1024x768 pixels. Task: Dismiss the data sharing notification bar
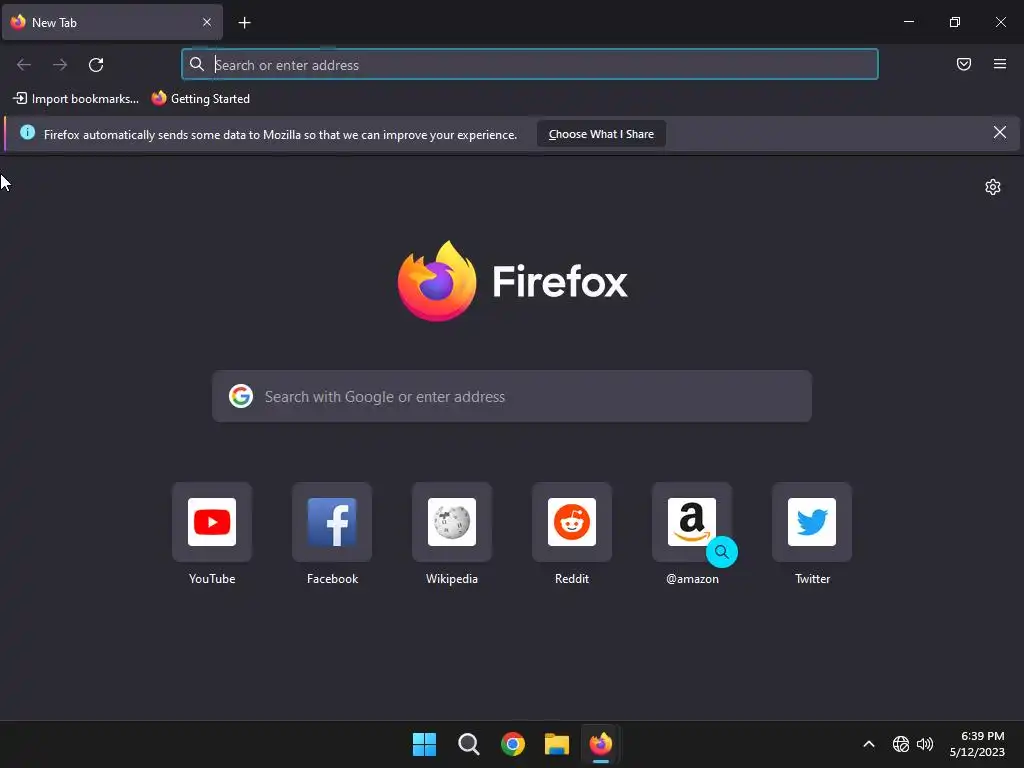pos(1000,133)
